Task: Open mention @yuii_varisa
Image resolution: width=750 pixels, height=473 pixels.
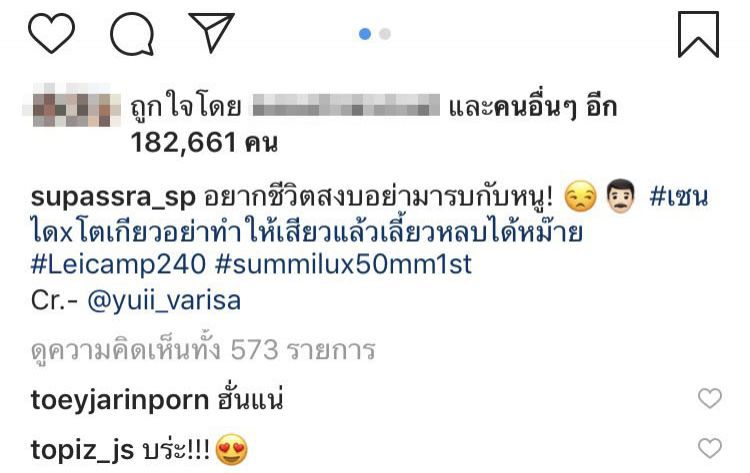Action: tap(164, 301)
